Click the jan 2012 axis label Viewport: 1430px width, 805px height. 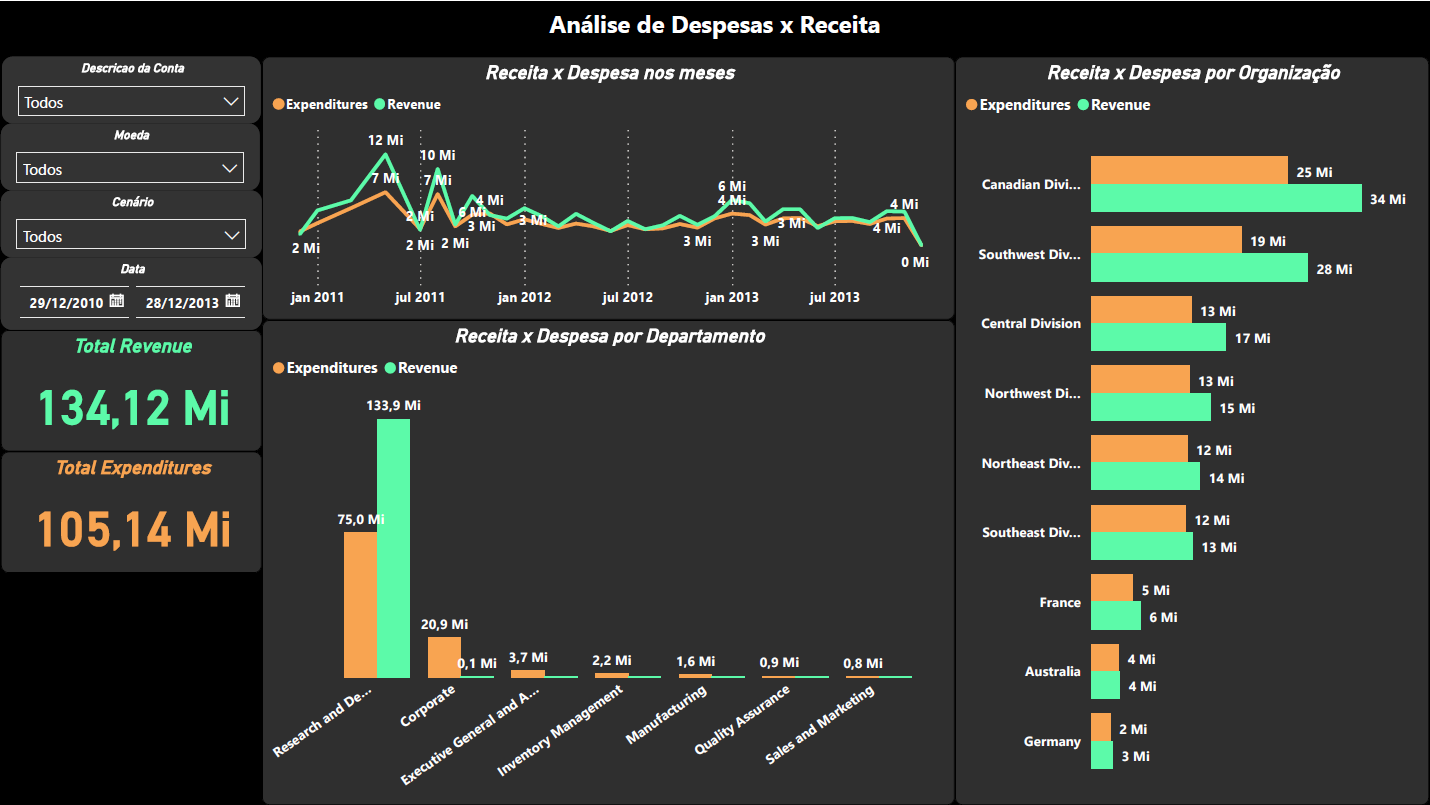(524, 297)
